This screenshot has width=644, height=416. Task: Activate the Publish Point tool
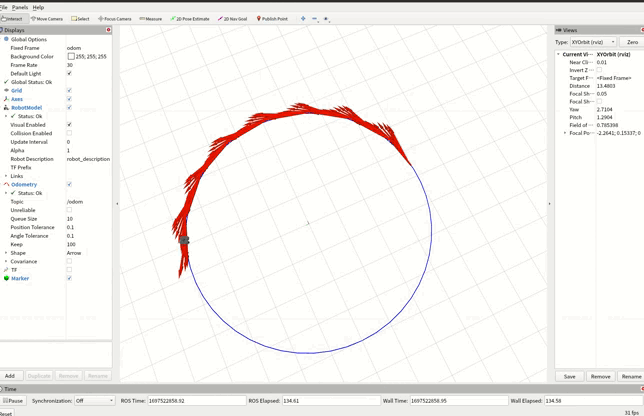(272, 18)
